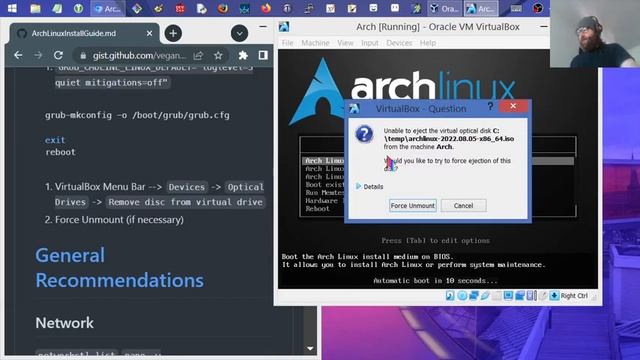Click Force Unmount in the dialog

coord(413,206)
